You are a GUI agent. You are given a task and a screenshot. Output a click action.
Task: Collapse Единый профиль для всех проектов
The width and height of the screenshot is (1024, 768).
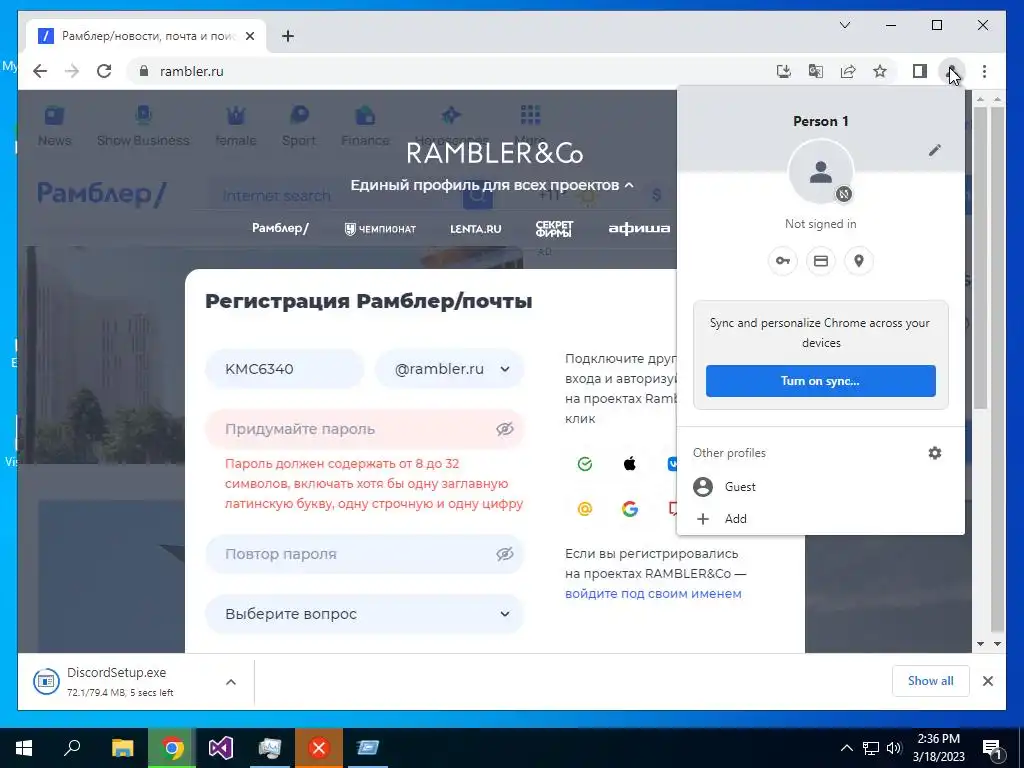click(x=492, y=185)
